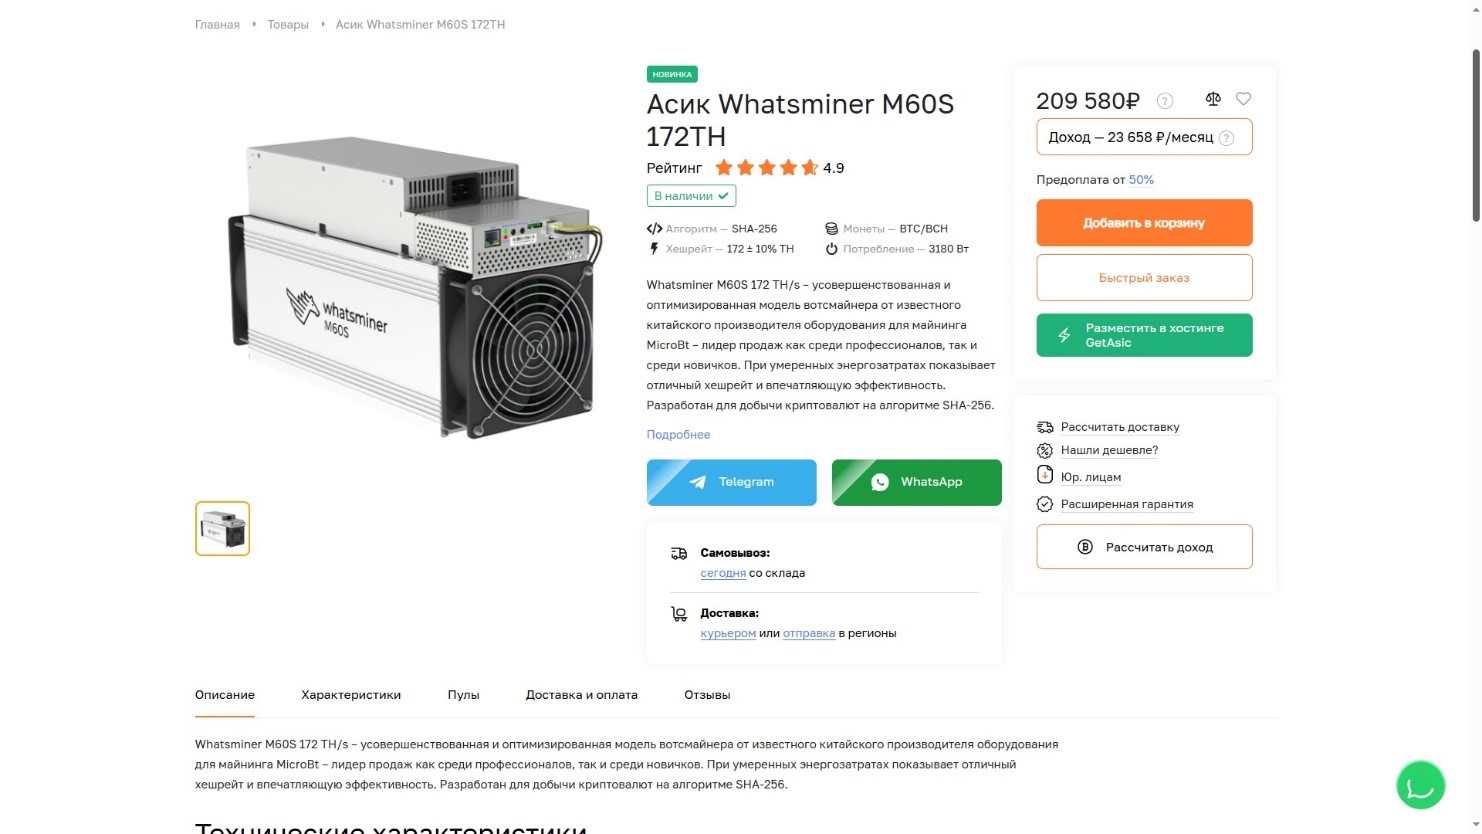Open the Отзывы tab

707,695
